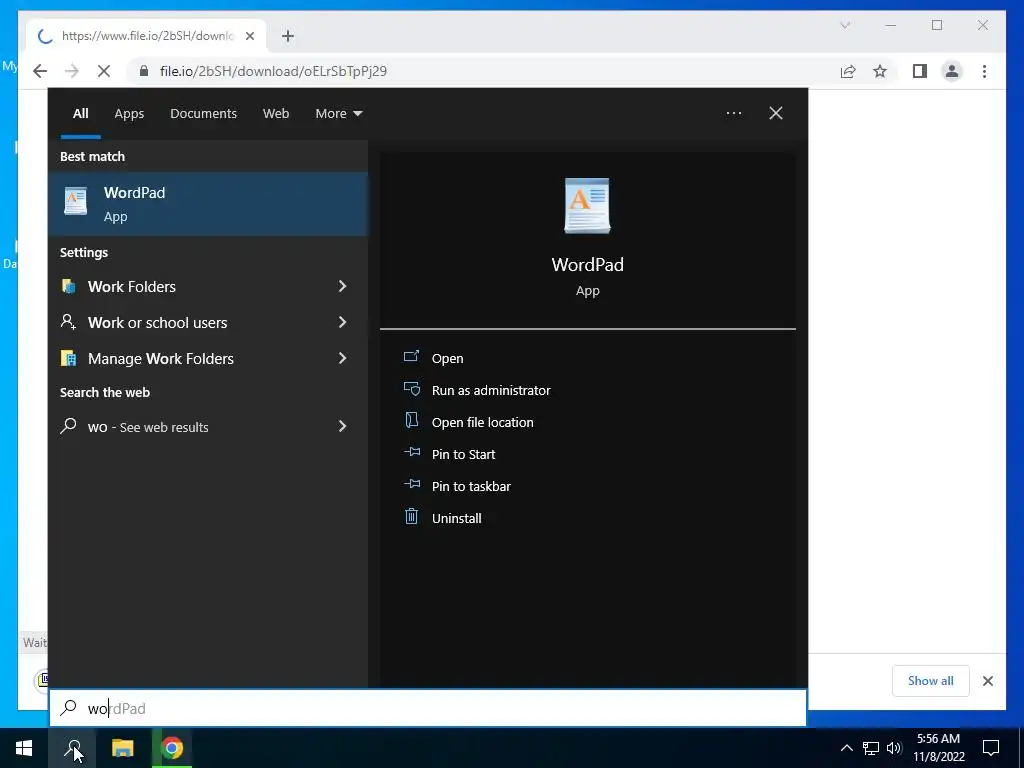
Task: Open Chrome profile avatar menu
Action: click(952, 71)
